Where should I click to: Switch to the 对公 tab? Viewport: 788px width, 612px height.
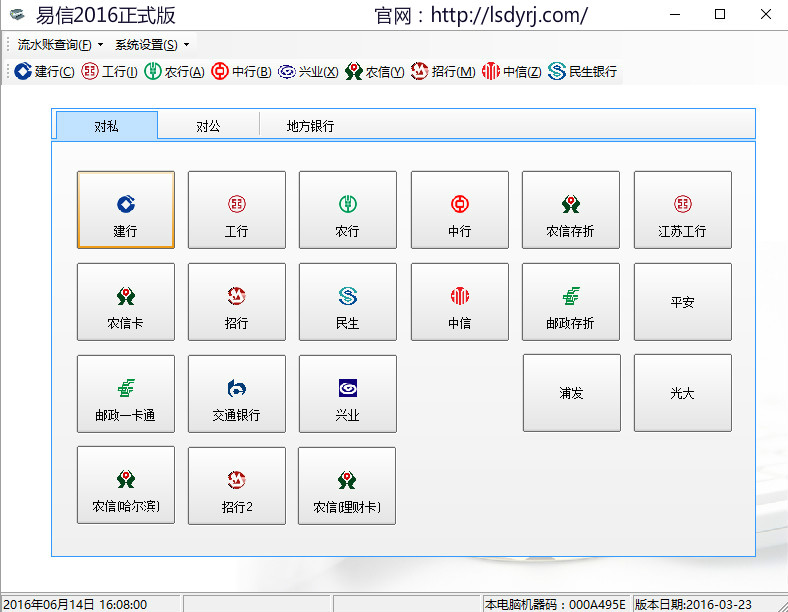208,126
